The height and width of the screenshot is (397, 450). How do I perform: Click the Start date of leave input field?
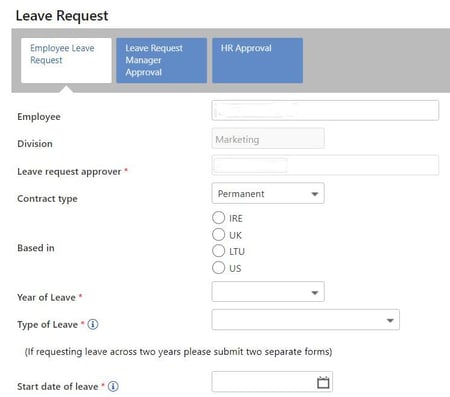pos(272,382)
